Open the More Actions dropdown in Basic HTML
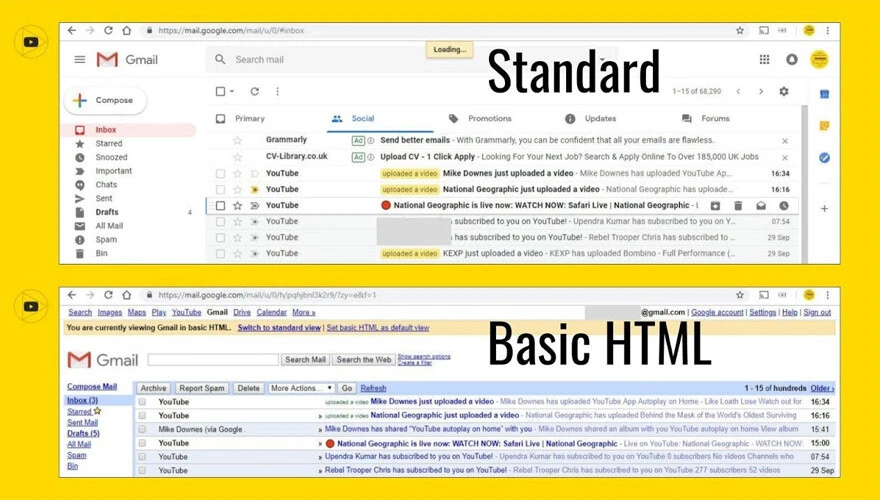880x500 pixels. point(301,388)
